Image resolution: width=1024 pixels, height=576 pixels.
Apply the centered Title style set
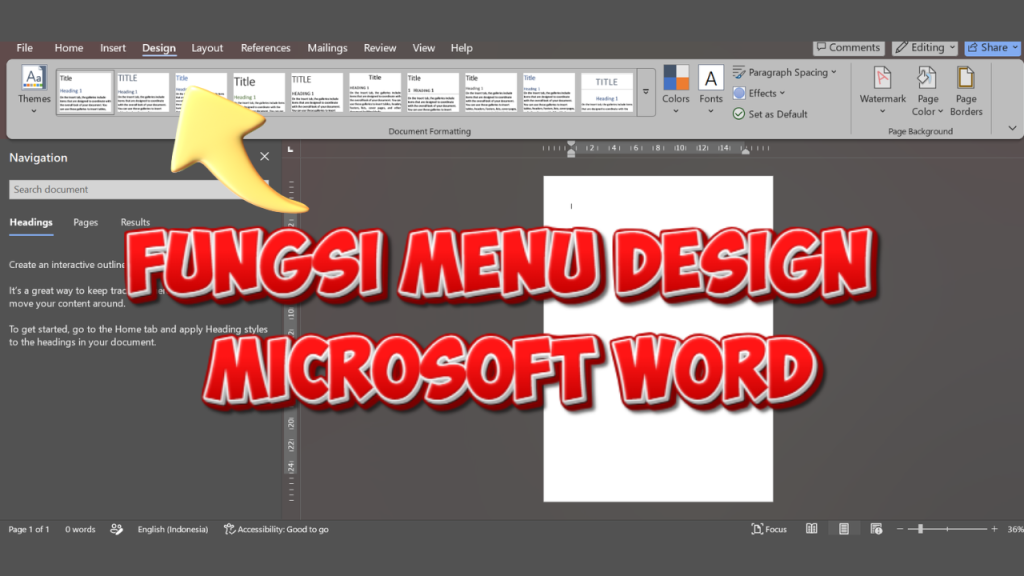tap(375, 93)
